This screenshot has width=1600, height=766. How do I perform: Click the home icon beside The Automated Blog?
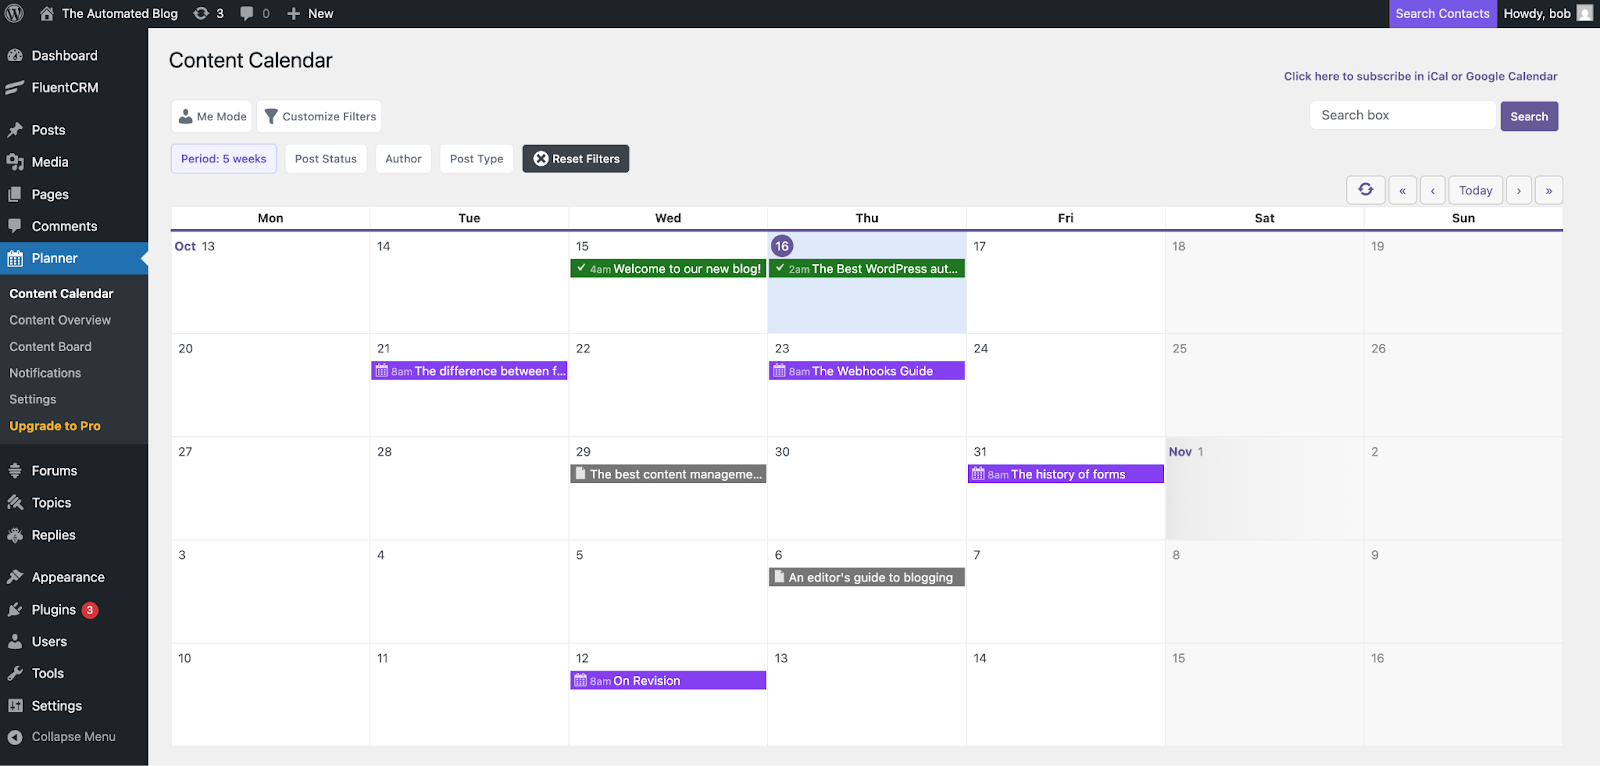[x=47, y=13]
